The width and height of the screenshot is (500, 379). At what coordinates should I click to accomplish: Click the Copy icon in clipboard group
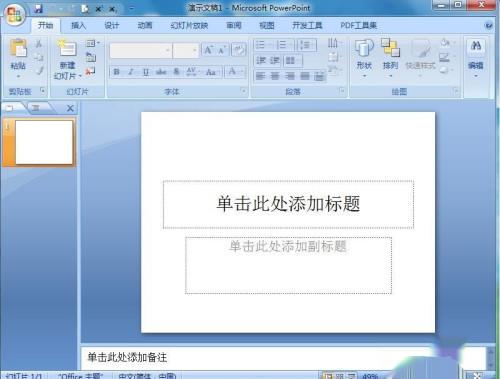tap(39, 57)
